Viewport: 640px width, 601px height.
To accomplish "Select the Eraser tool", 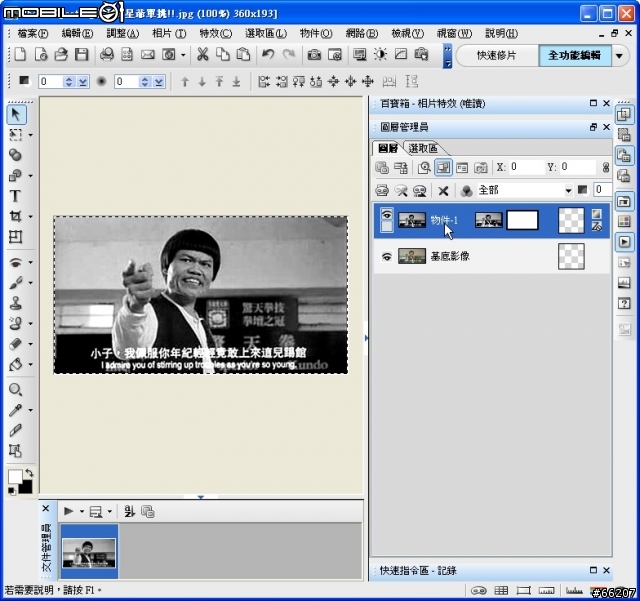I will point(15,344).
